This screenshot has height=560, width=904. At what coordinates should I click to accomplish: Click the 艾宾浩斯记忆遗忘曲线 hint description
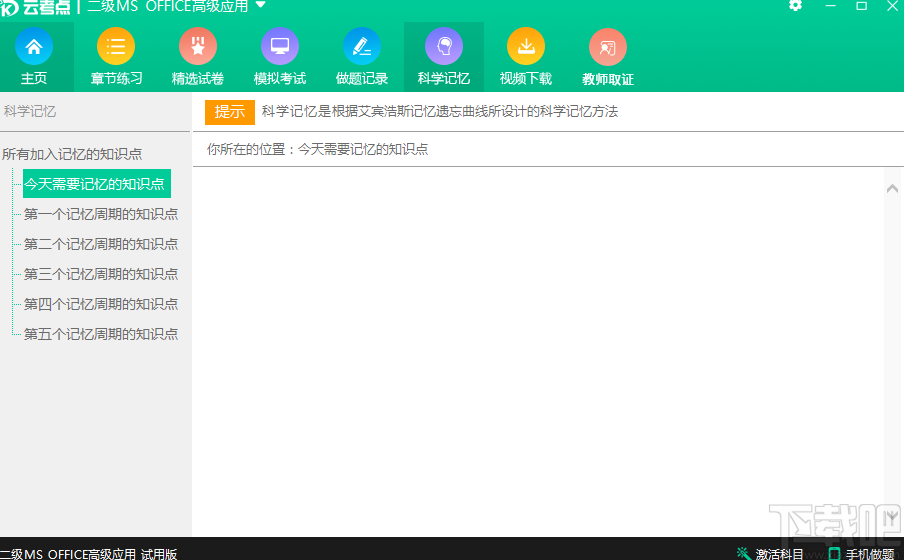[439, 111]
